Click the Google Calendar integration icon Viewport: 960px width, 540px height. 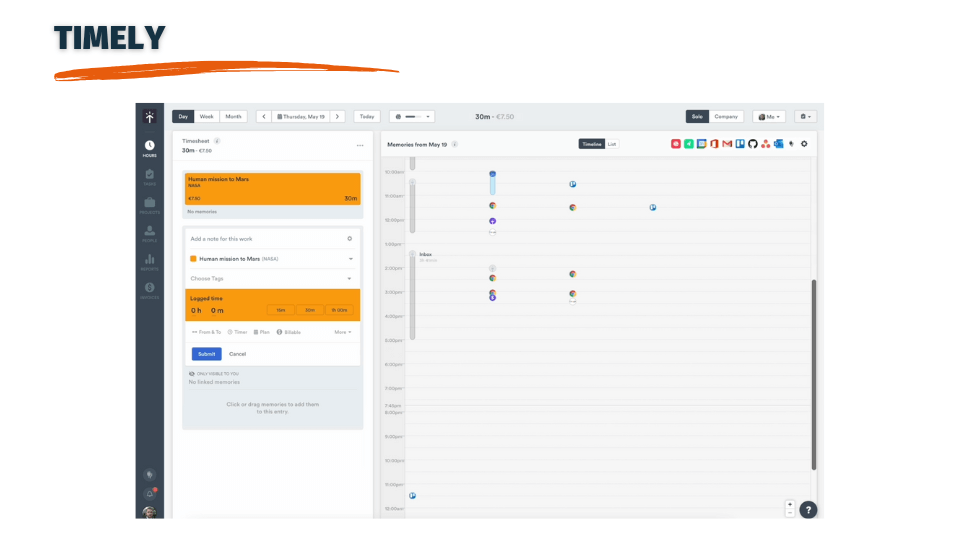tap(702, 144)
